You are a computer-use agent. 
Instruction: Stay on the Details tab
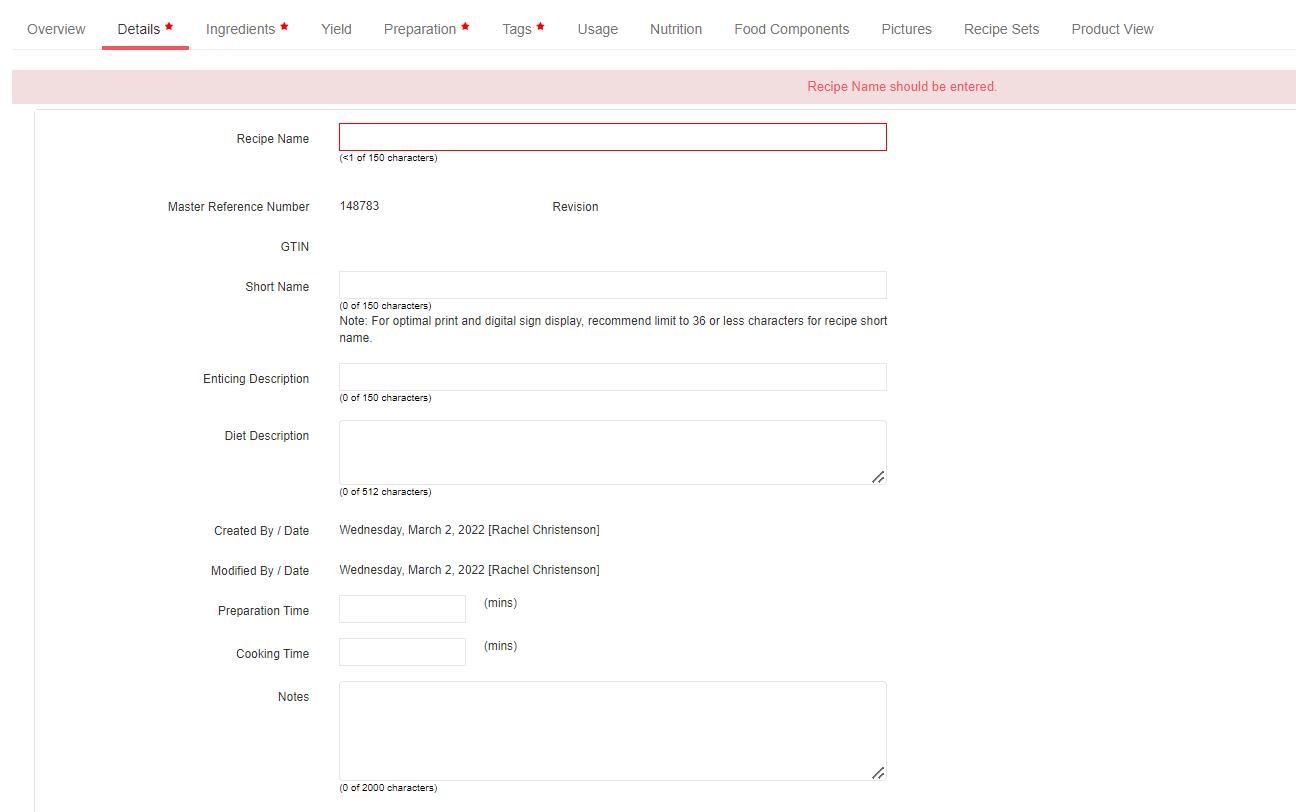(x=138, y=29)
